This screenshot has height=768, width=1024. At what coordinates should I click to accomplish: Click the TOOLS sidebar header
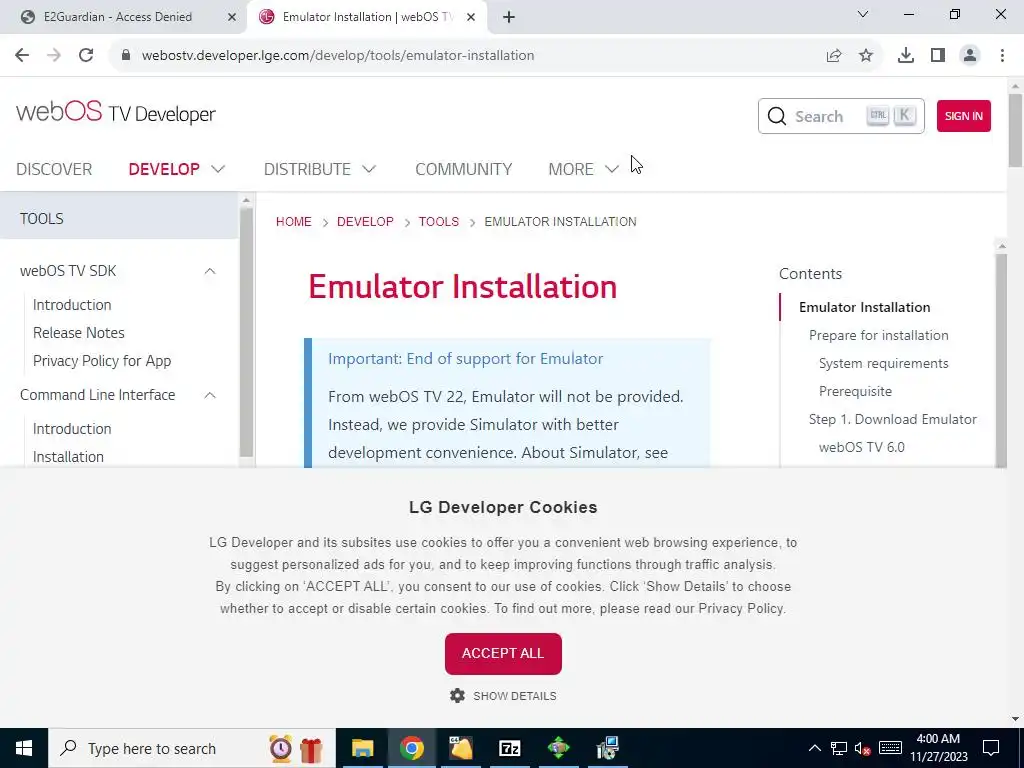[120, 218]
